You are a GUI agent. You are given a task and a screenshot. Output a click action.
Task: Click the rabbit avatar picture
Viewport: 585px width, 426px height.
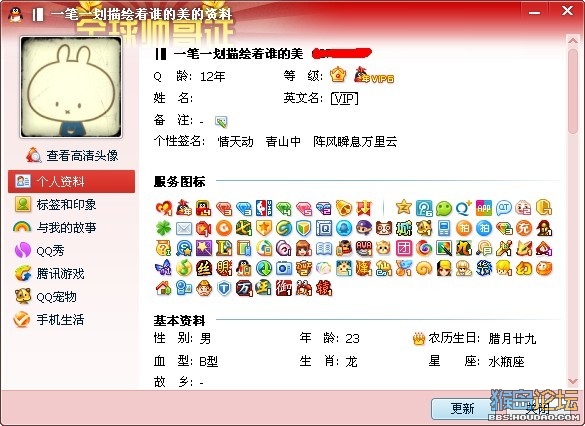point(71,87)
